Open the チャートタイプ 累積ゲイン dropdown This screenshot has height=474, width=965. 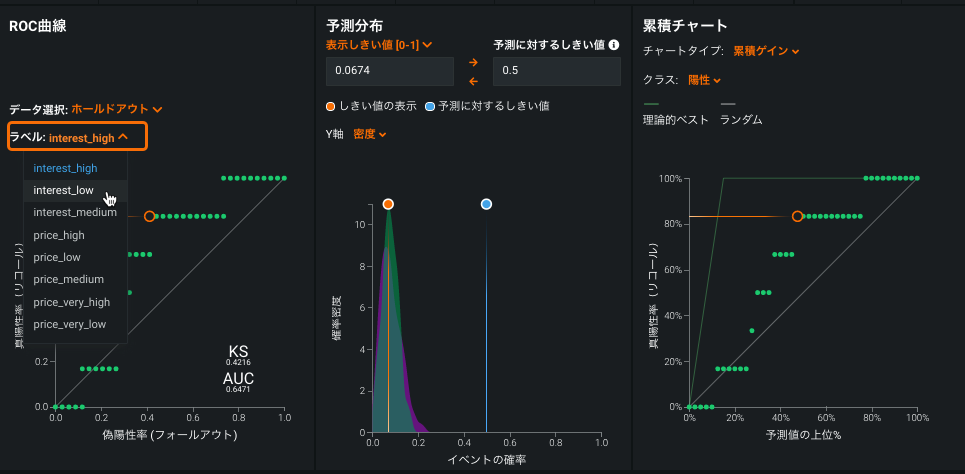click(767, 51)
